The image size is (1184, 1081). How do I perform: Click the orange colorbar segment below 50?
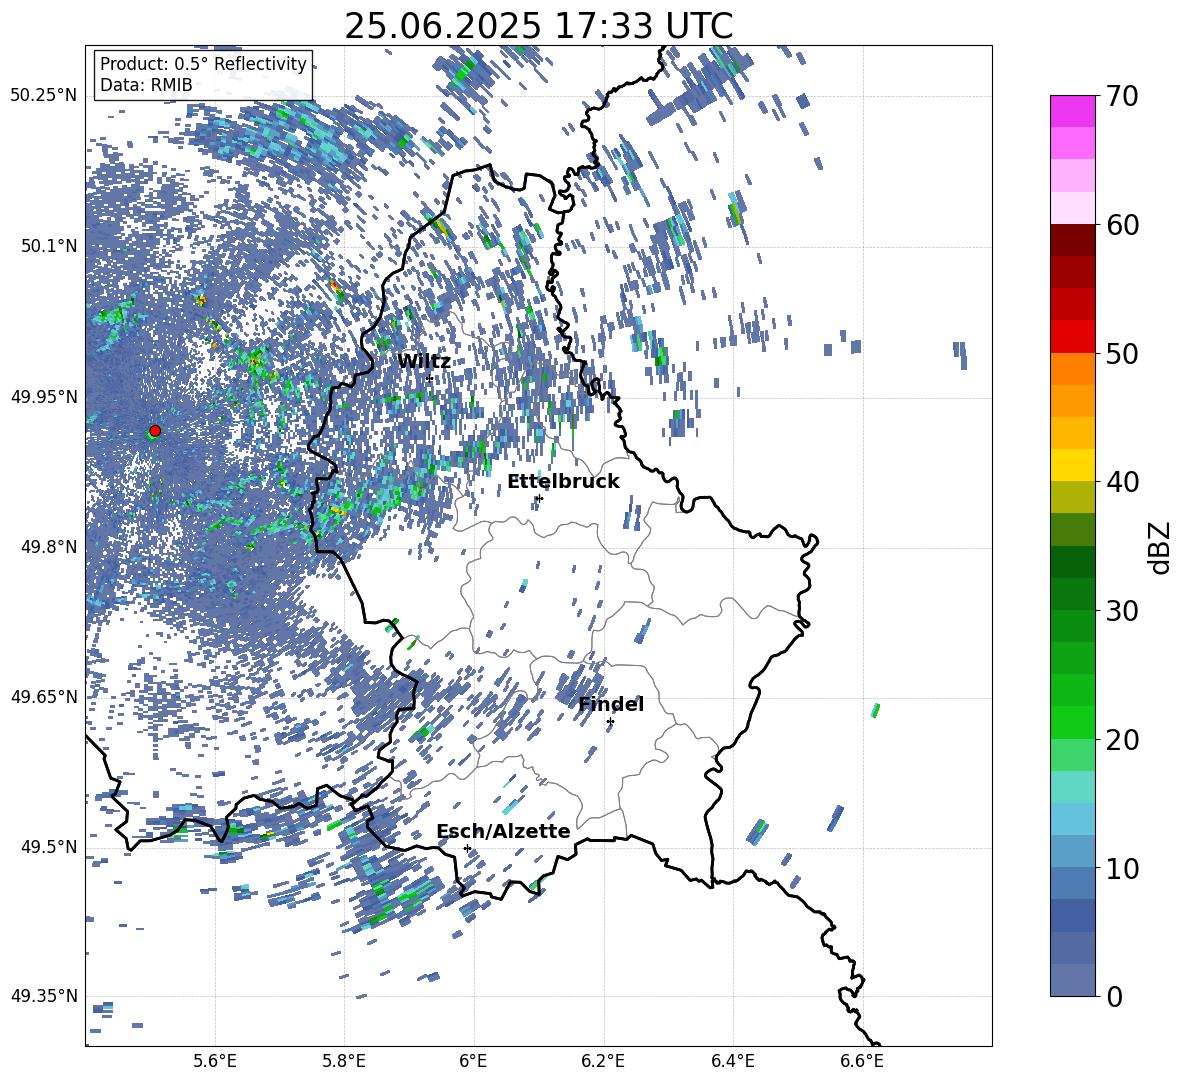[1072, 368]
